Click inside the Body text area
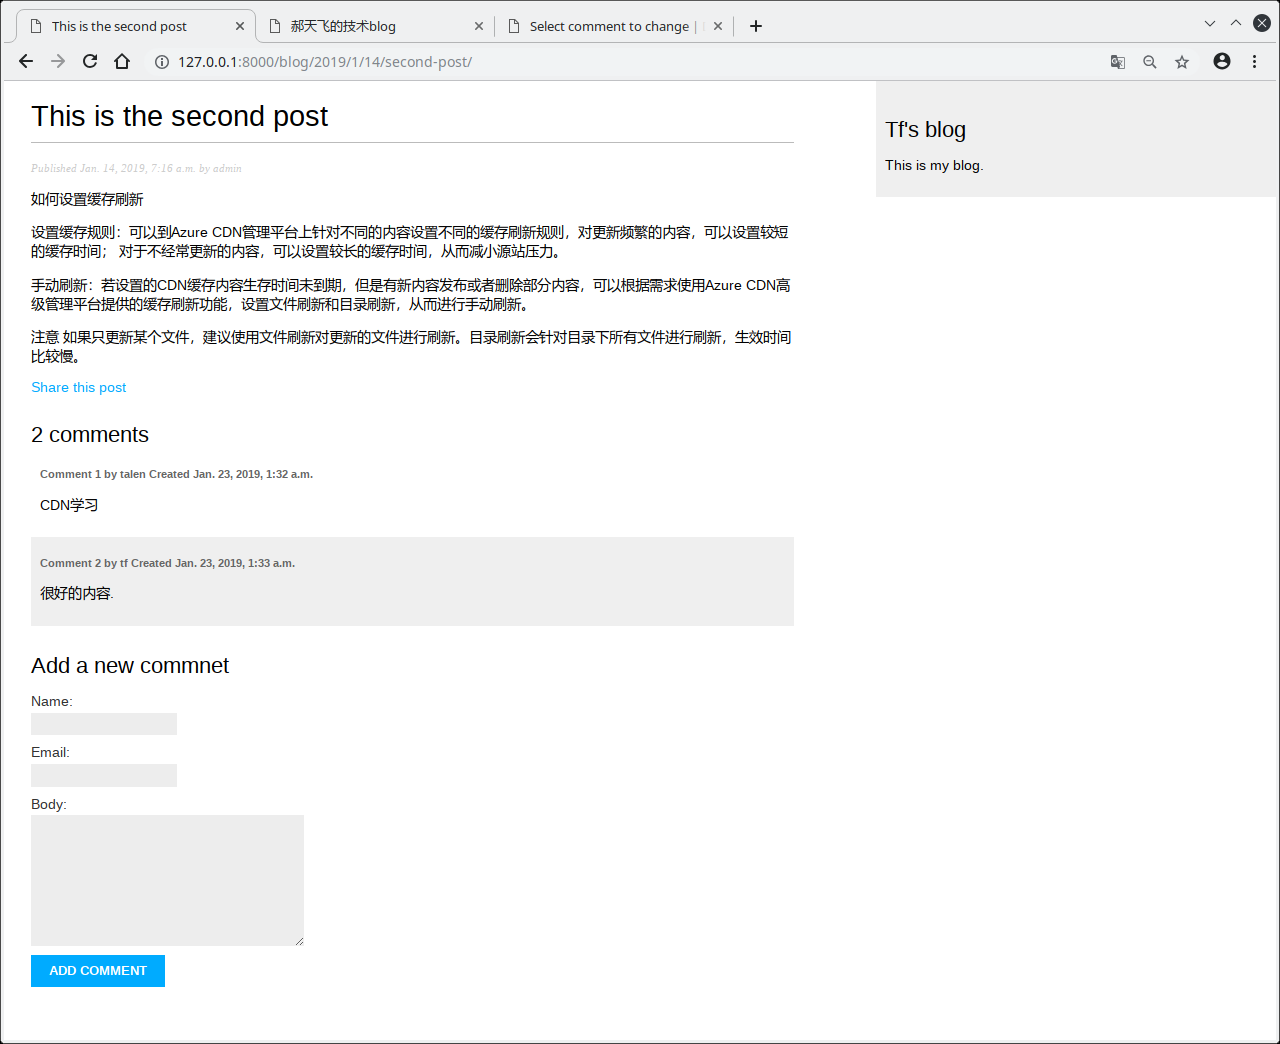Image resolution: width=1280 pixels, height=1044 pixels. pos(167,880)
